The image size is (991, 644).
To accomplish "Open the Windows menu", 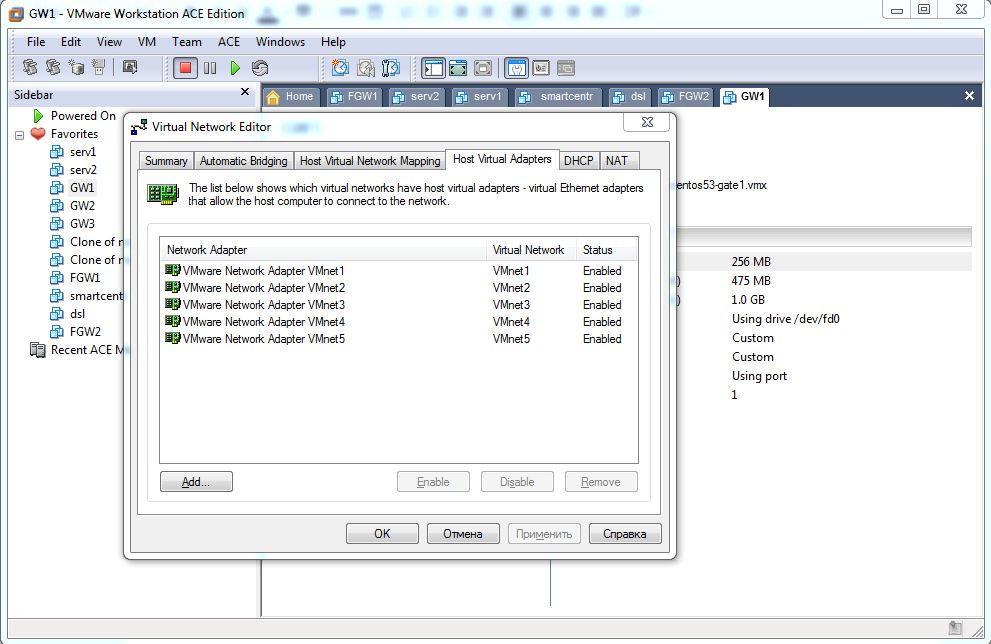I will 280,42.
